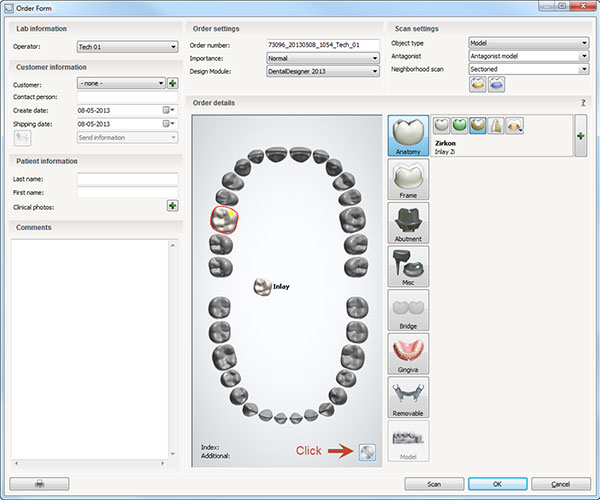Click the Last name input field
600x500 pixels.
point(127,179)
